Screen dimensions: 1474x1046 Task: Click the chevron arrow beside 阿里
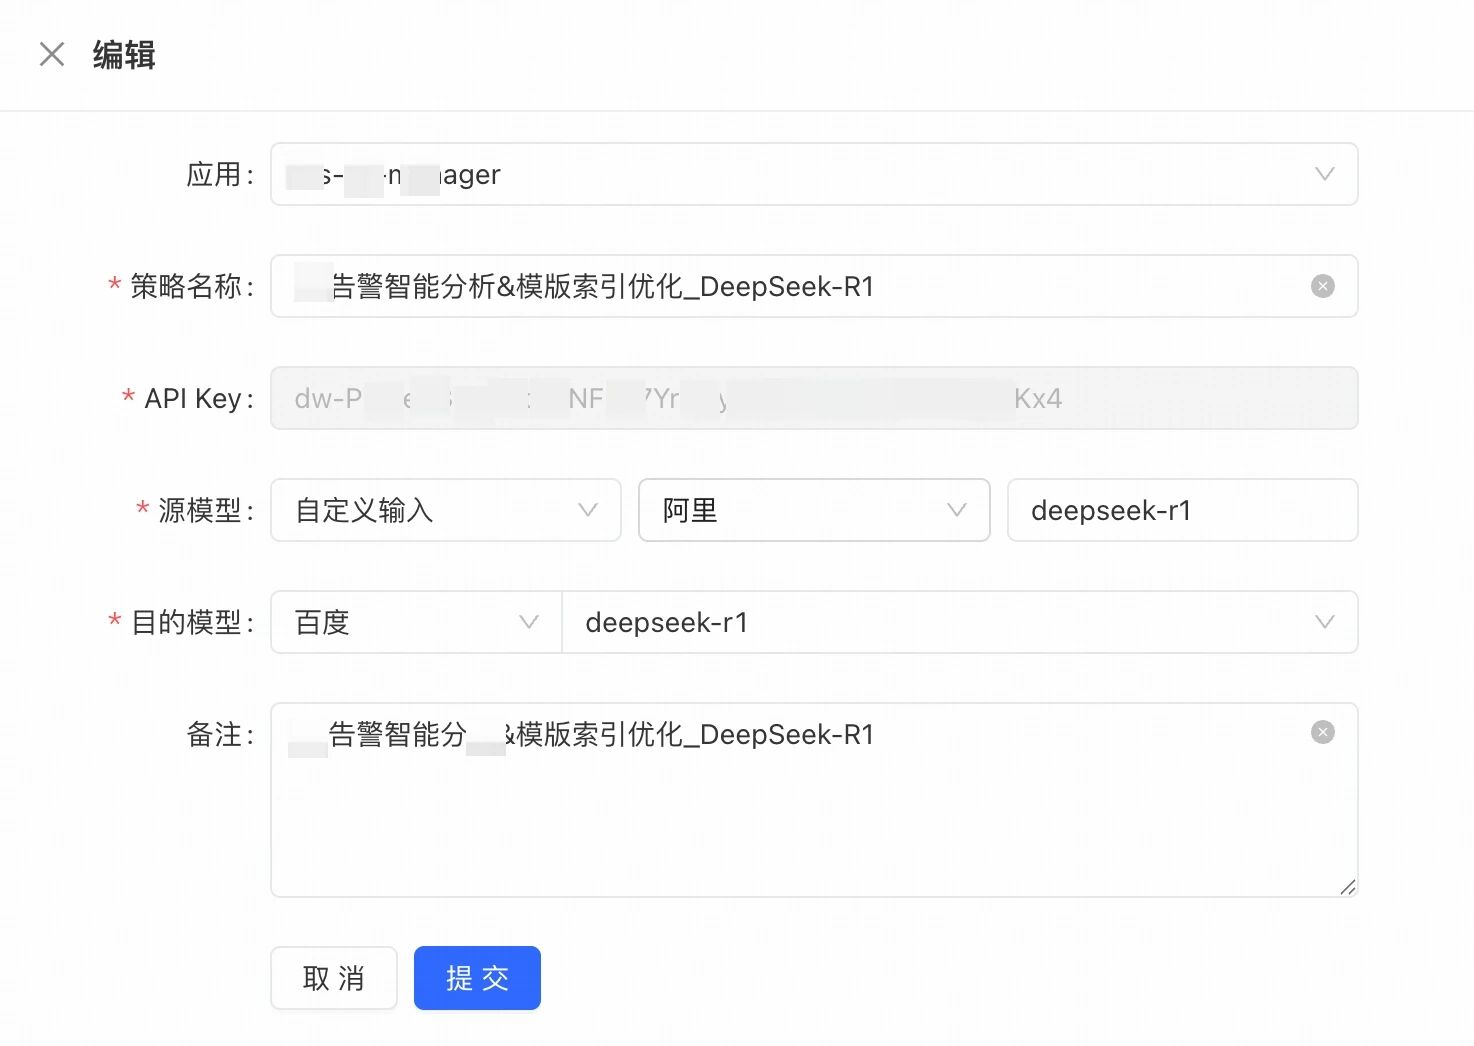pyautogui.click(x=956, y=511)
